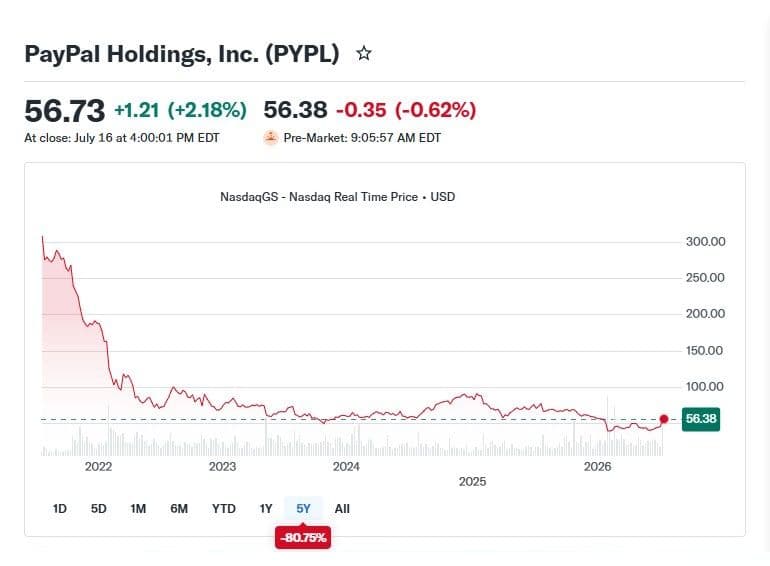Viewport: 770px width, 566px height.
Task: Select the 1Y time range
Action: (x=266, y=509)
